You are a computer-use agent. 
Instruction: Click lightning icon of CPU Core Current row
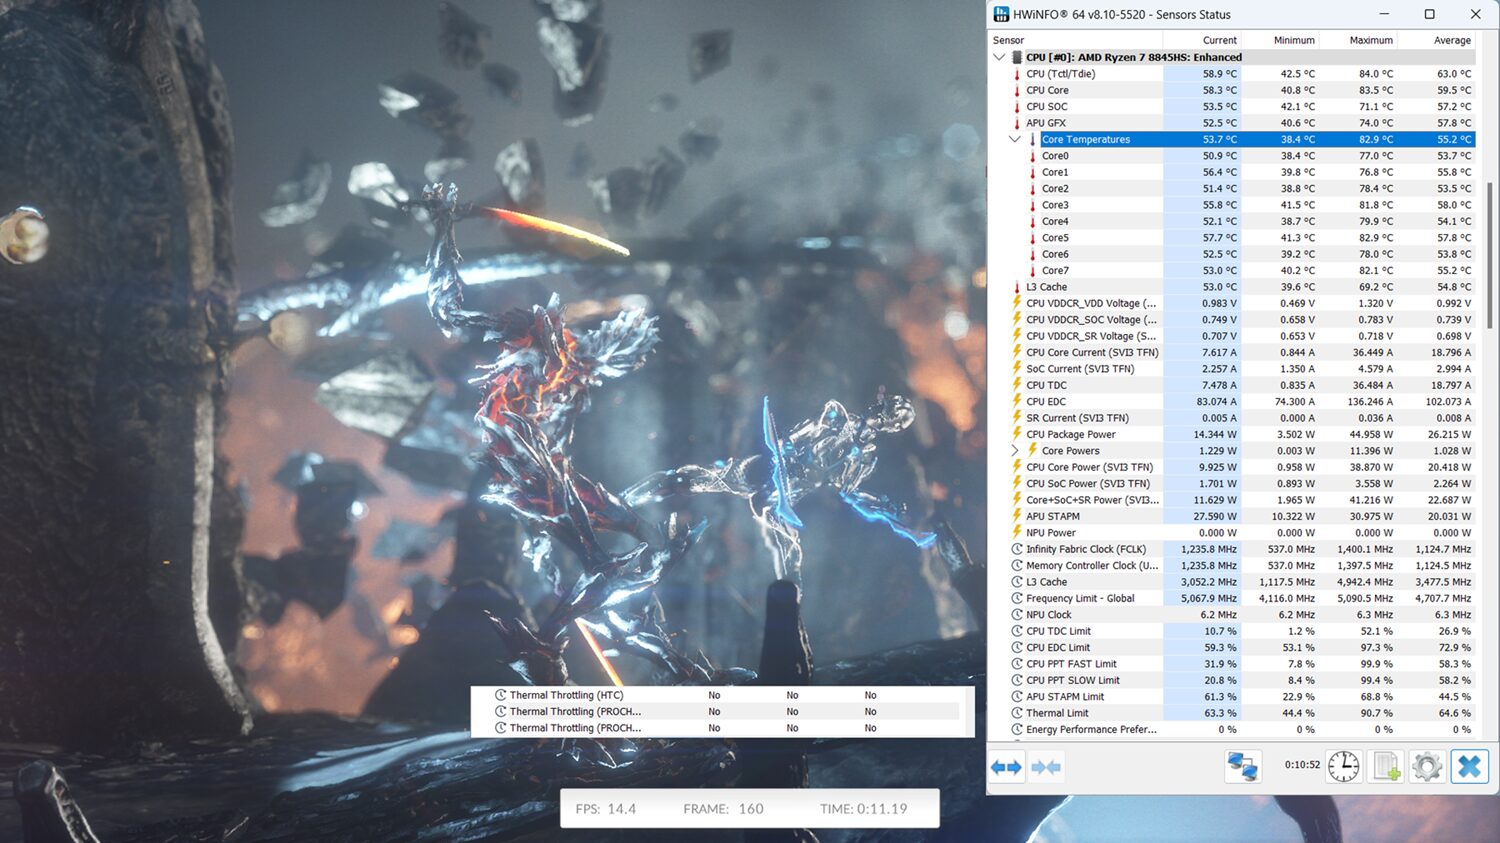(x=1017, y=352)
